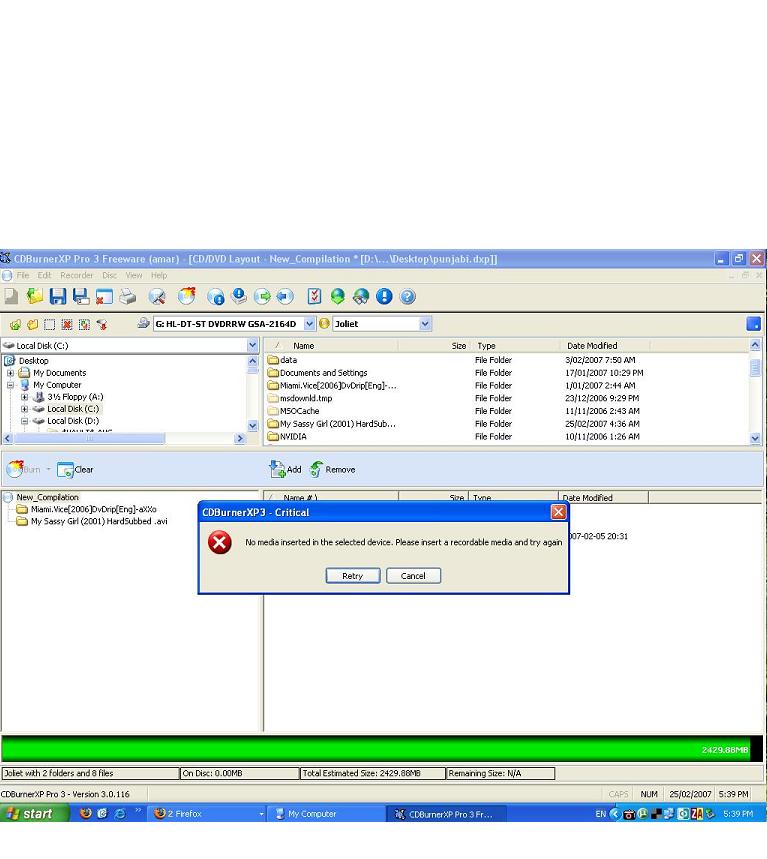The width and height of the screenshot is (767, 859).
Task: Click the New compilation document icon
Action: tap(11, 296)
